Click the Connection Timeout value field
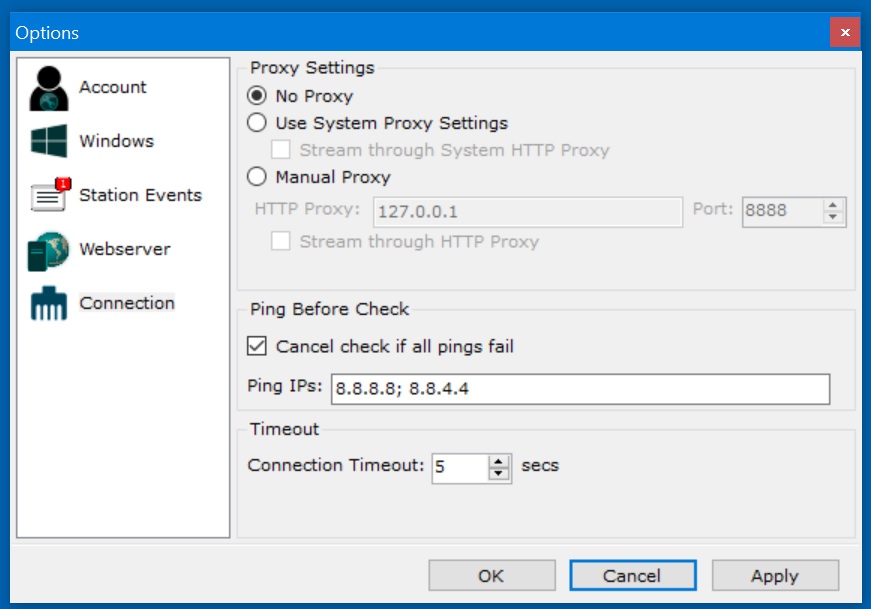The image size is (871, 609). (460, 467)
